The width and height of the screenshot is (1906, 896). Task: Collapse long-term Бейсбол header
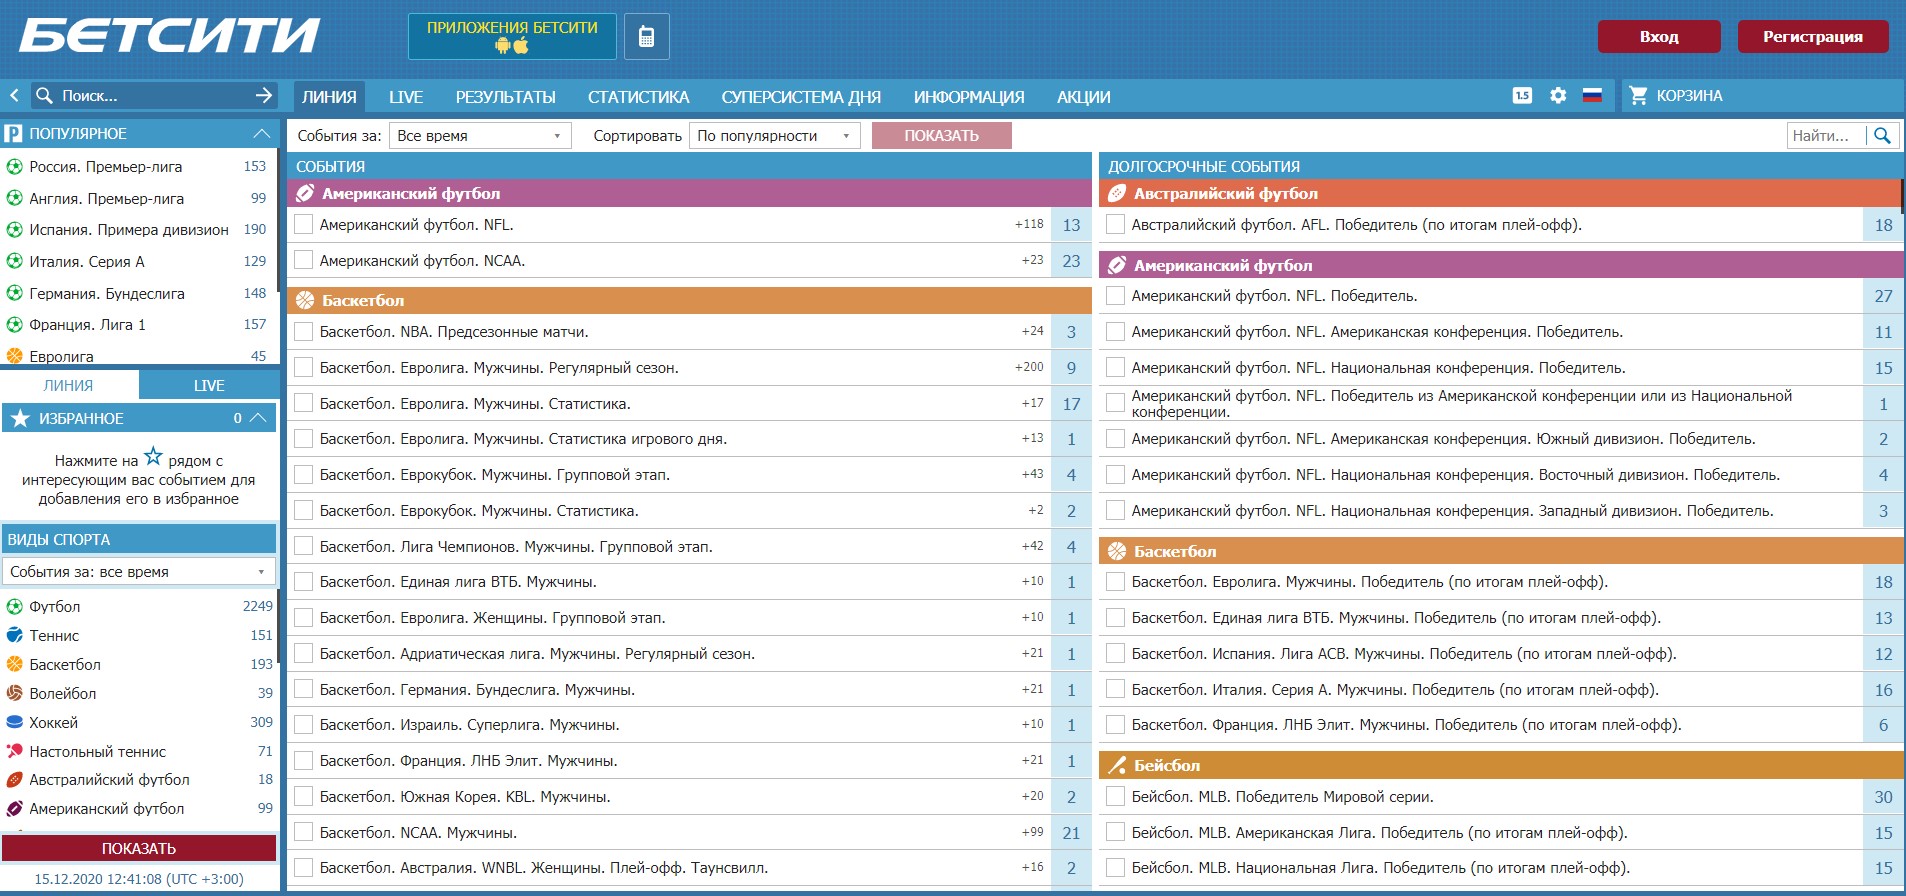1501,765
